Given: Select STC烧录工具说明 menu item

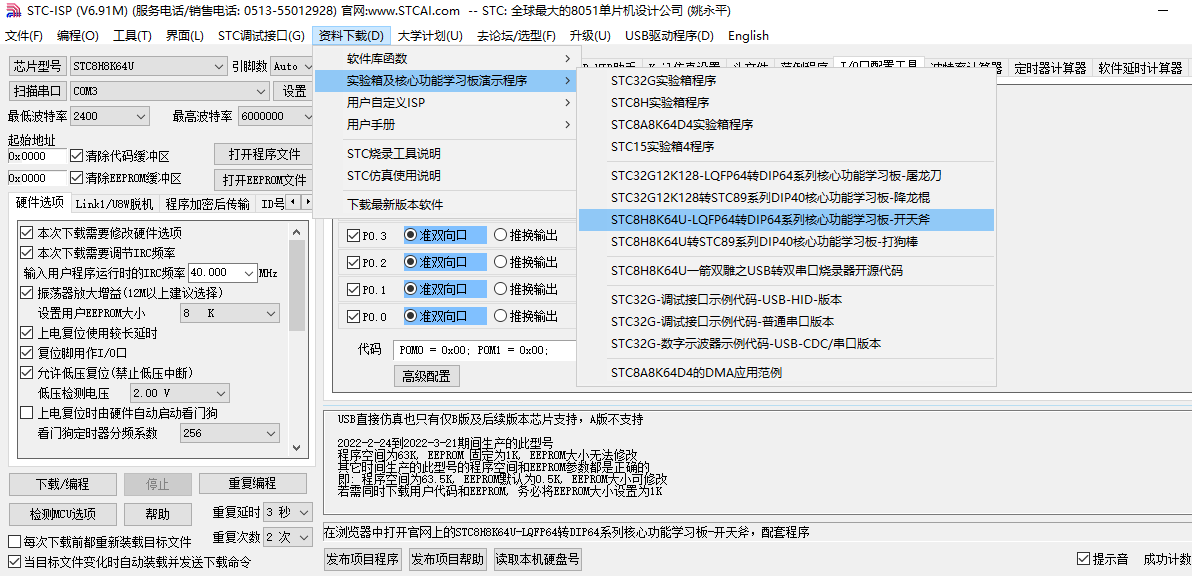Looking at the screenshot, I should point(446,153).
